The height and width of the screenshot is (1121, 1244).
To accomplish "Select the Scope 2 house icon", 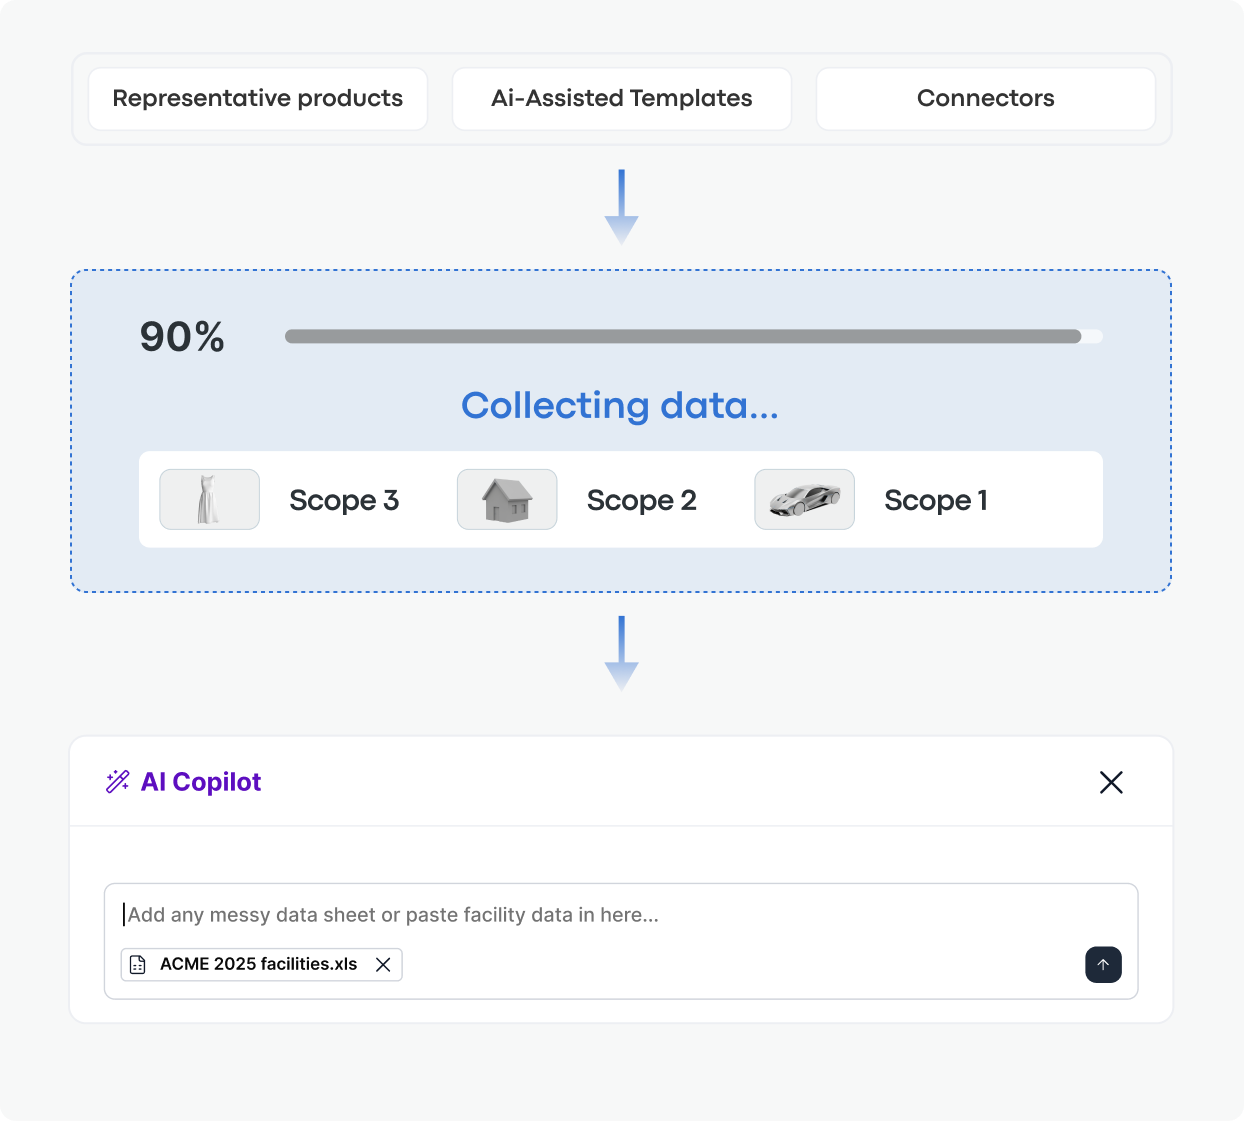I will 507,499.
